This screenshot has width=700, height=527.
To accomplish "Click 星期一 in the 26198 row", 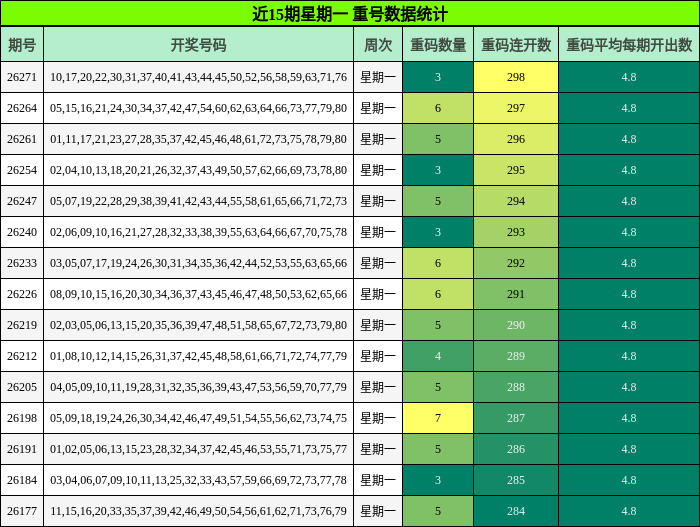I will 378,418.
